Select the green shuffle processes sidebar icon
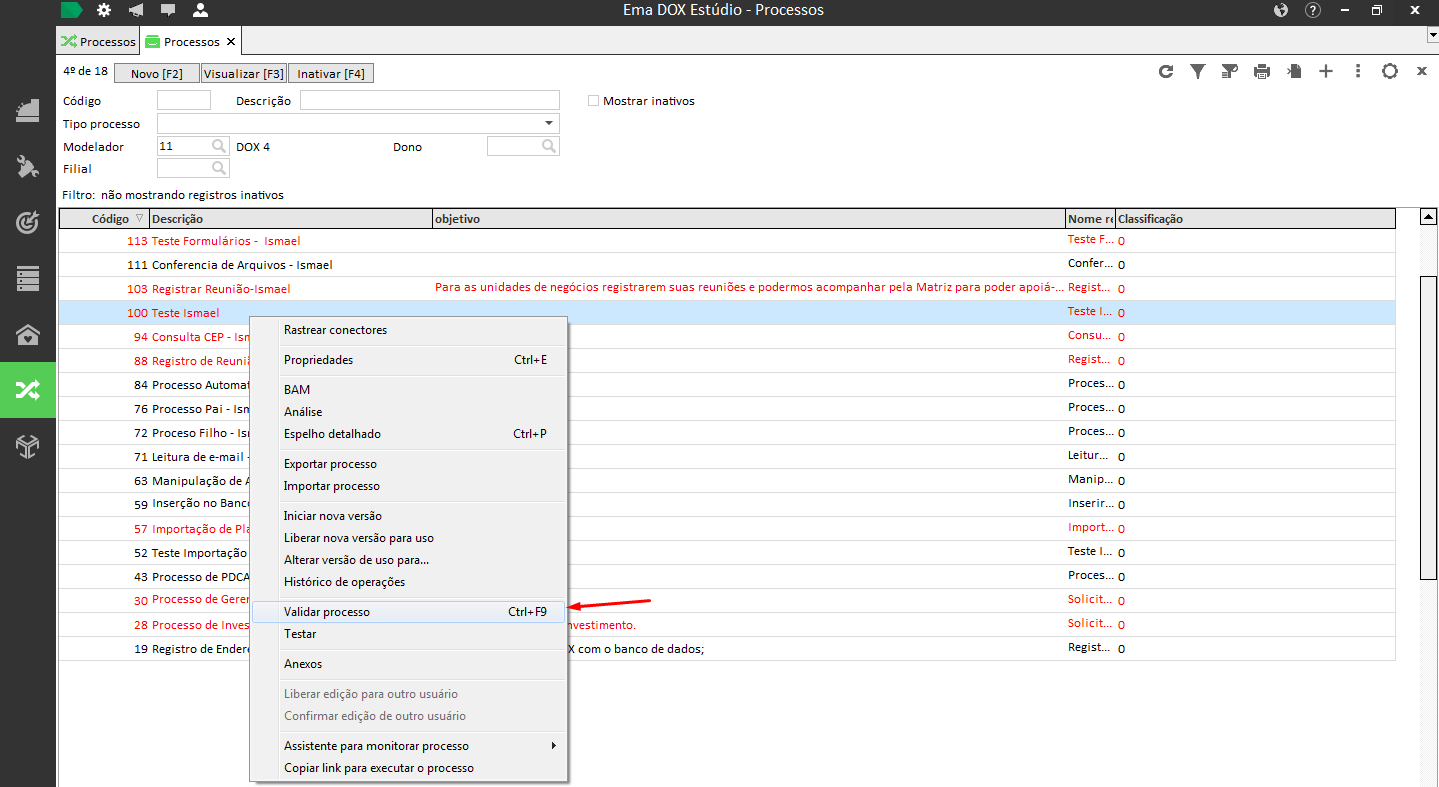 (x=28, y=391)
